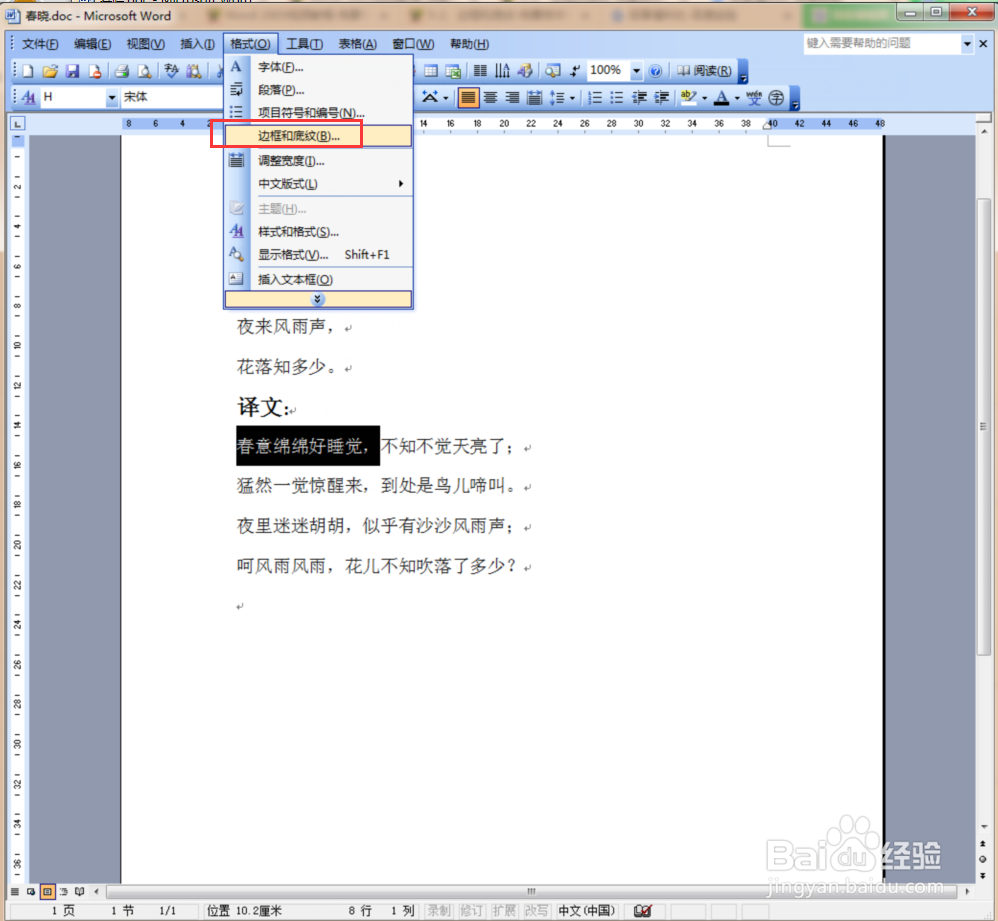Screen dimensions: 998x921
Task: Run the spelling and grammar check tool
Action: 169,70
